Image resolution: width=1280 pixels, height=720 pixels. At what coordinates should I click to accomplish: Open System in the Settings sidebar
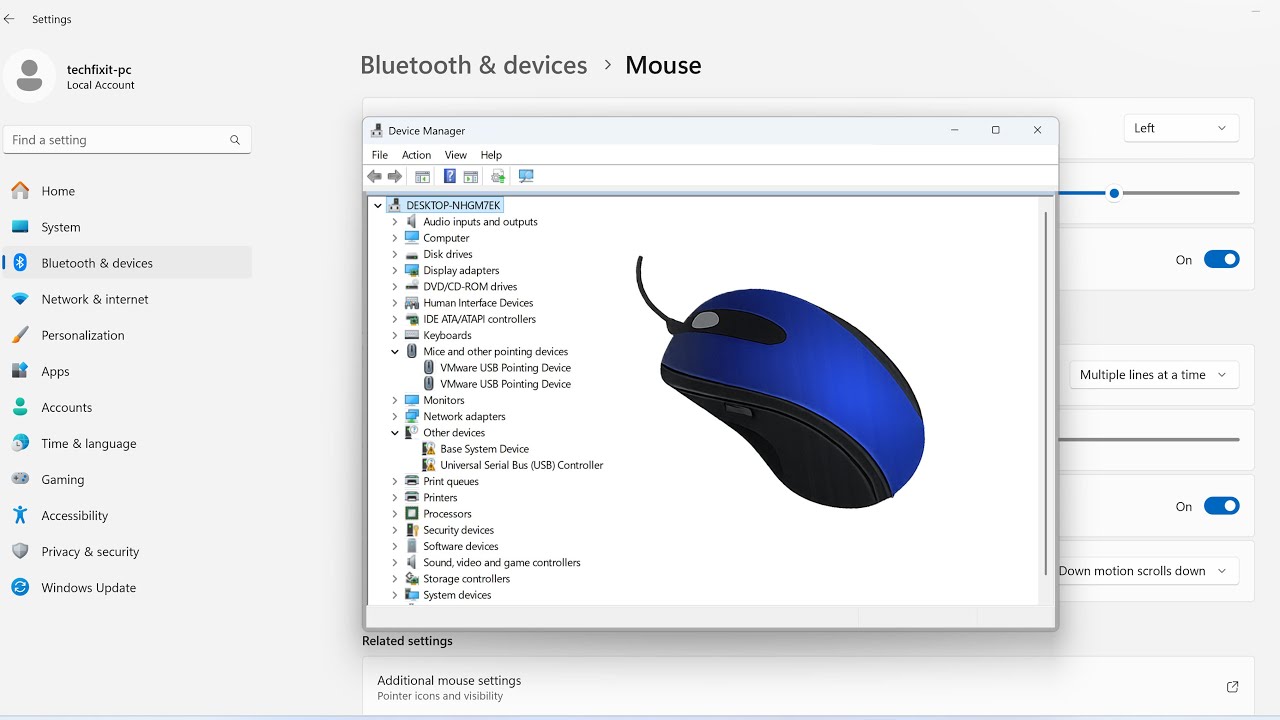(x=127, y=227)
